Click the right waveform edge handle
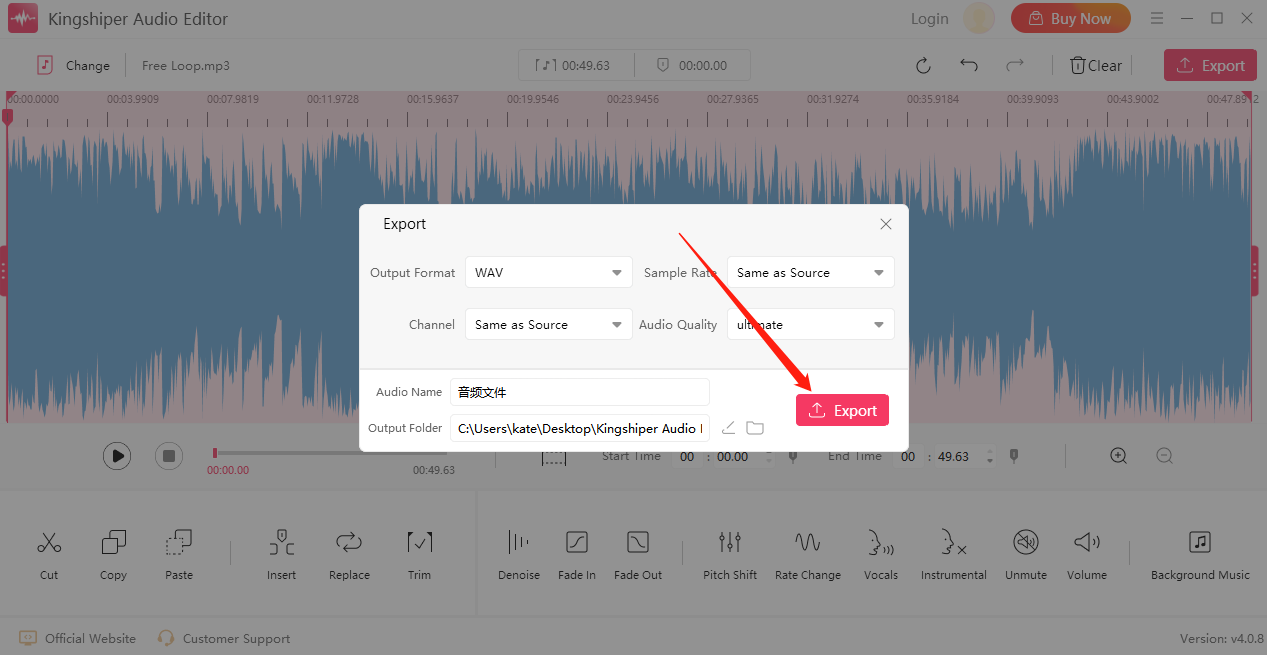 coord(1255,271)
